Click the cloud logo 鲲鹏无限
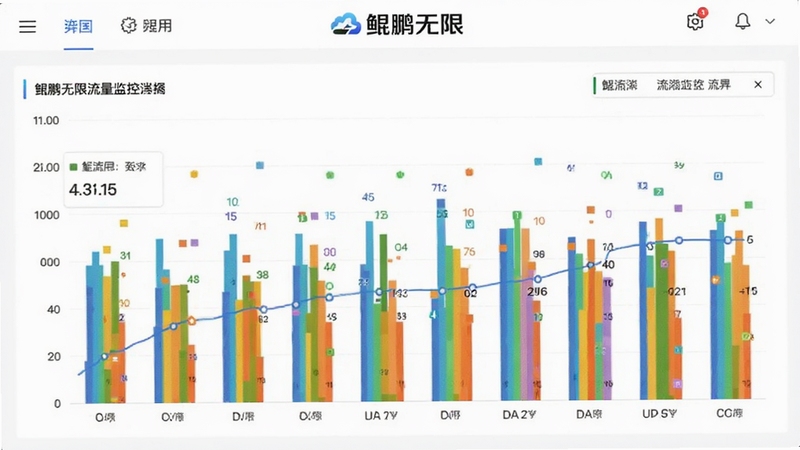The height and width of the screenshot is (450, 800). [397, 24]
